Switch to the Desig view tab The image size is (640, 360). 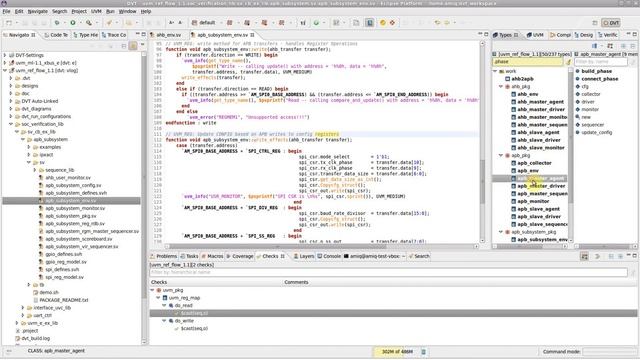coord(584,35)
